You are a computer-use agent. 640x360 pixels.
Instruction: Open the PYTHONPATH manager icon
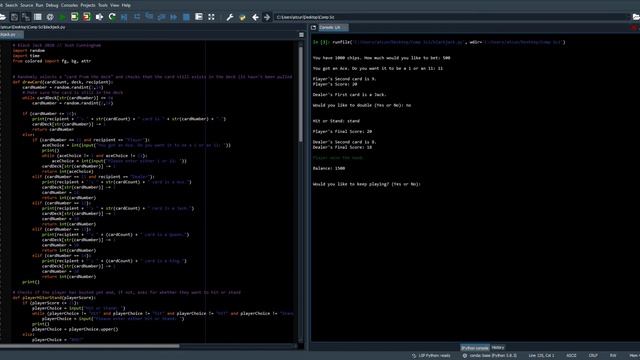click(242, 17)
